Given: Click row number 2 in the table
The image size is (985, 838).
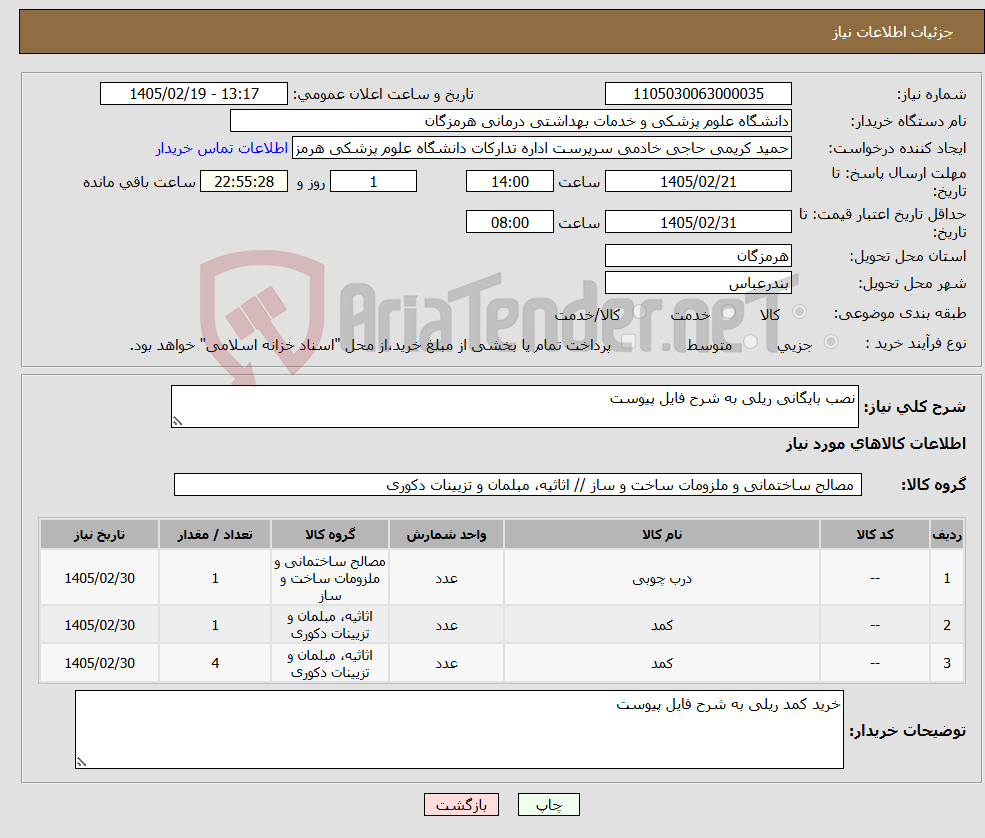Looking at the screenshot, I should coord(947,625).
